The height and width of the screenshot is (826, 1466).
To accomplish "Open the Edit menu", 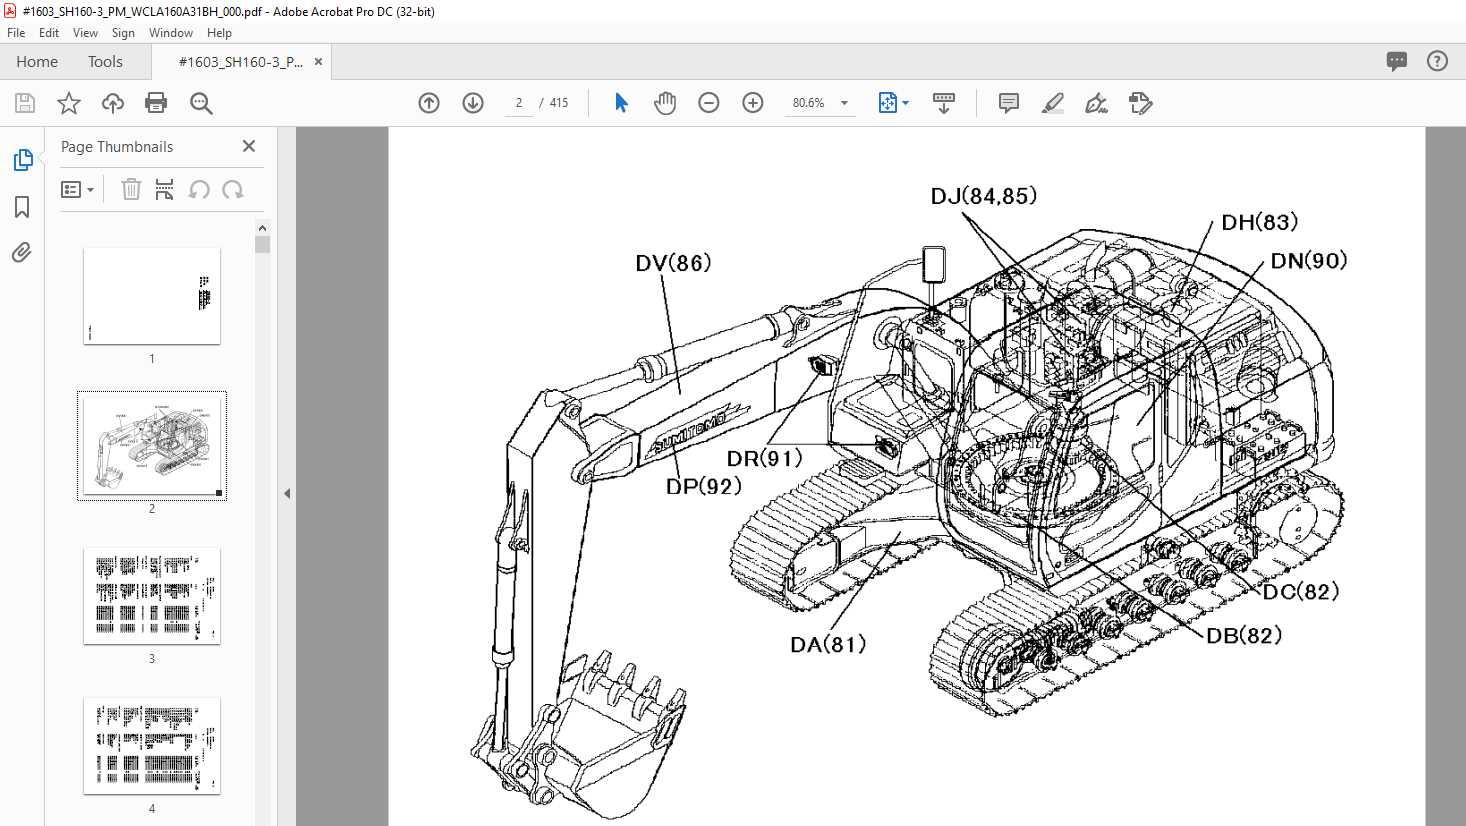I will click(49, 33).
